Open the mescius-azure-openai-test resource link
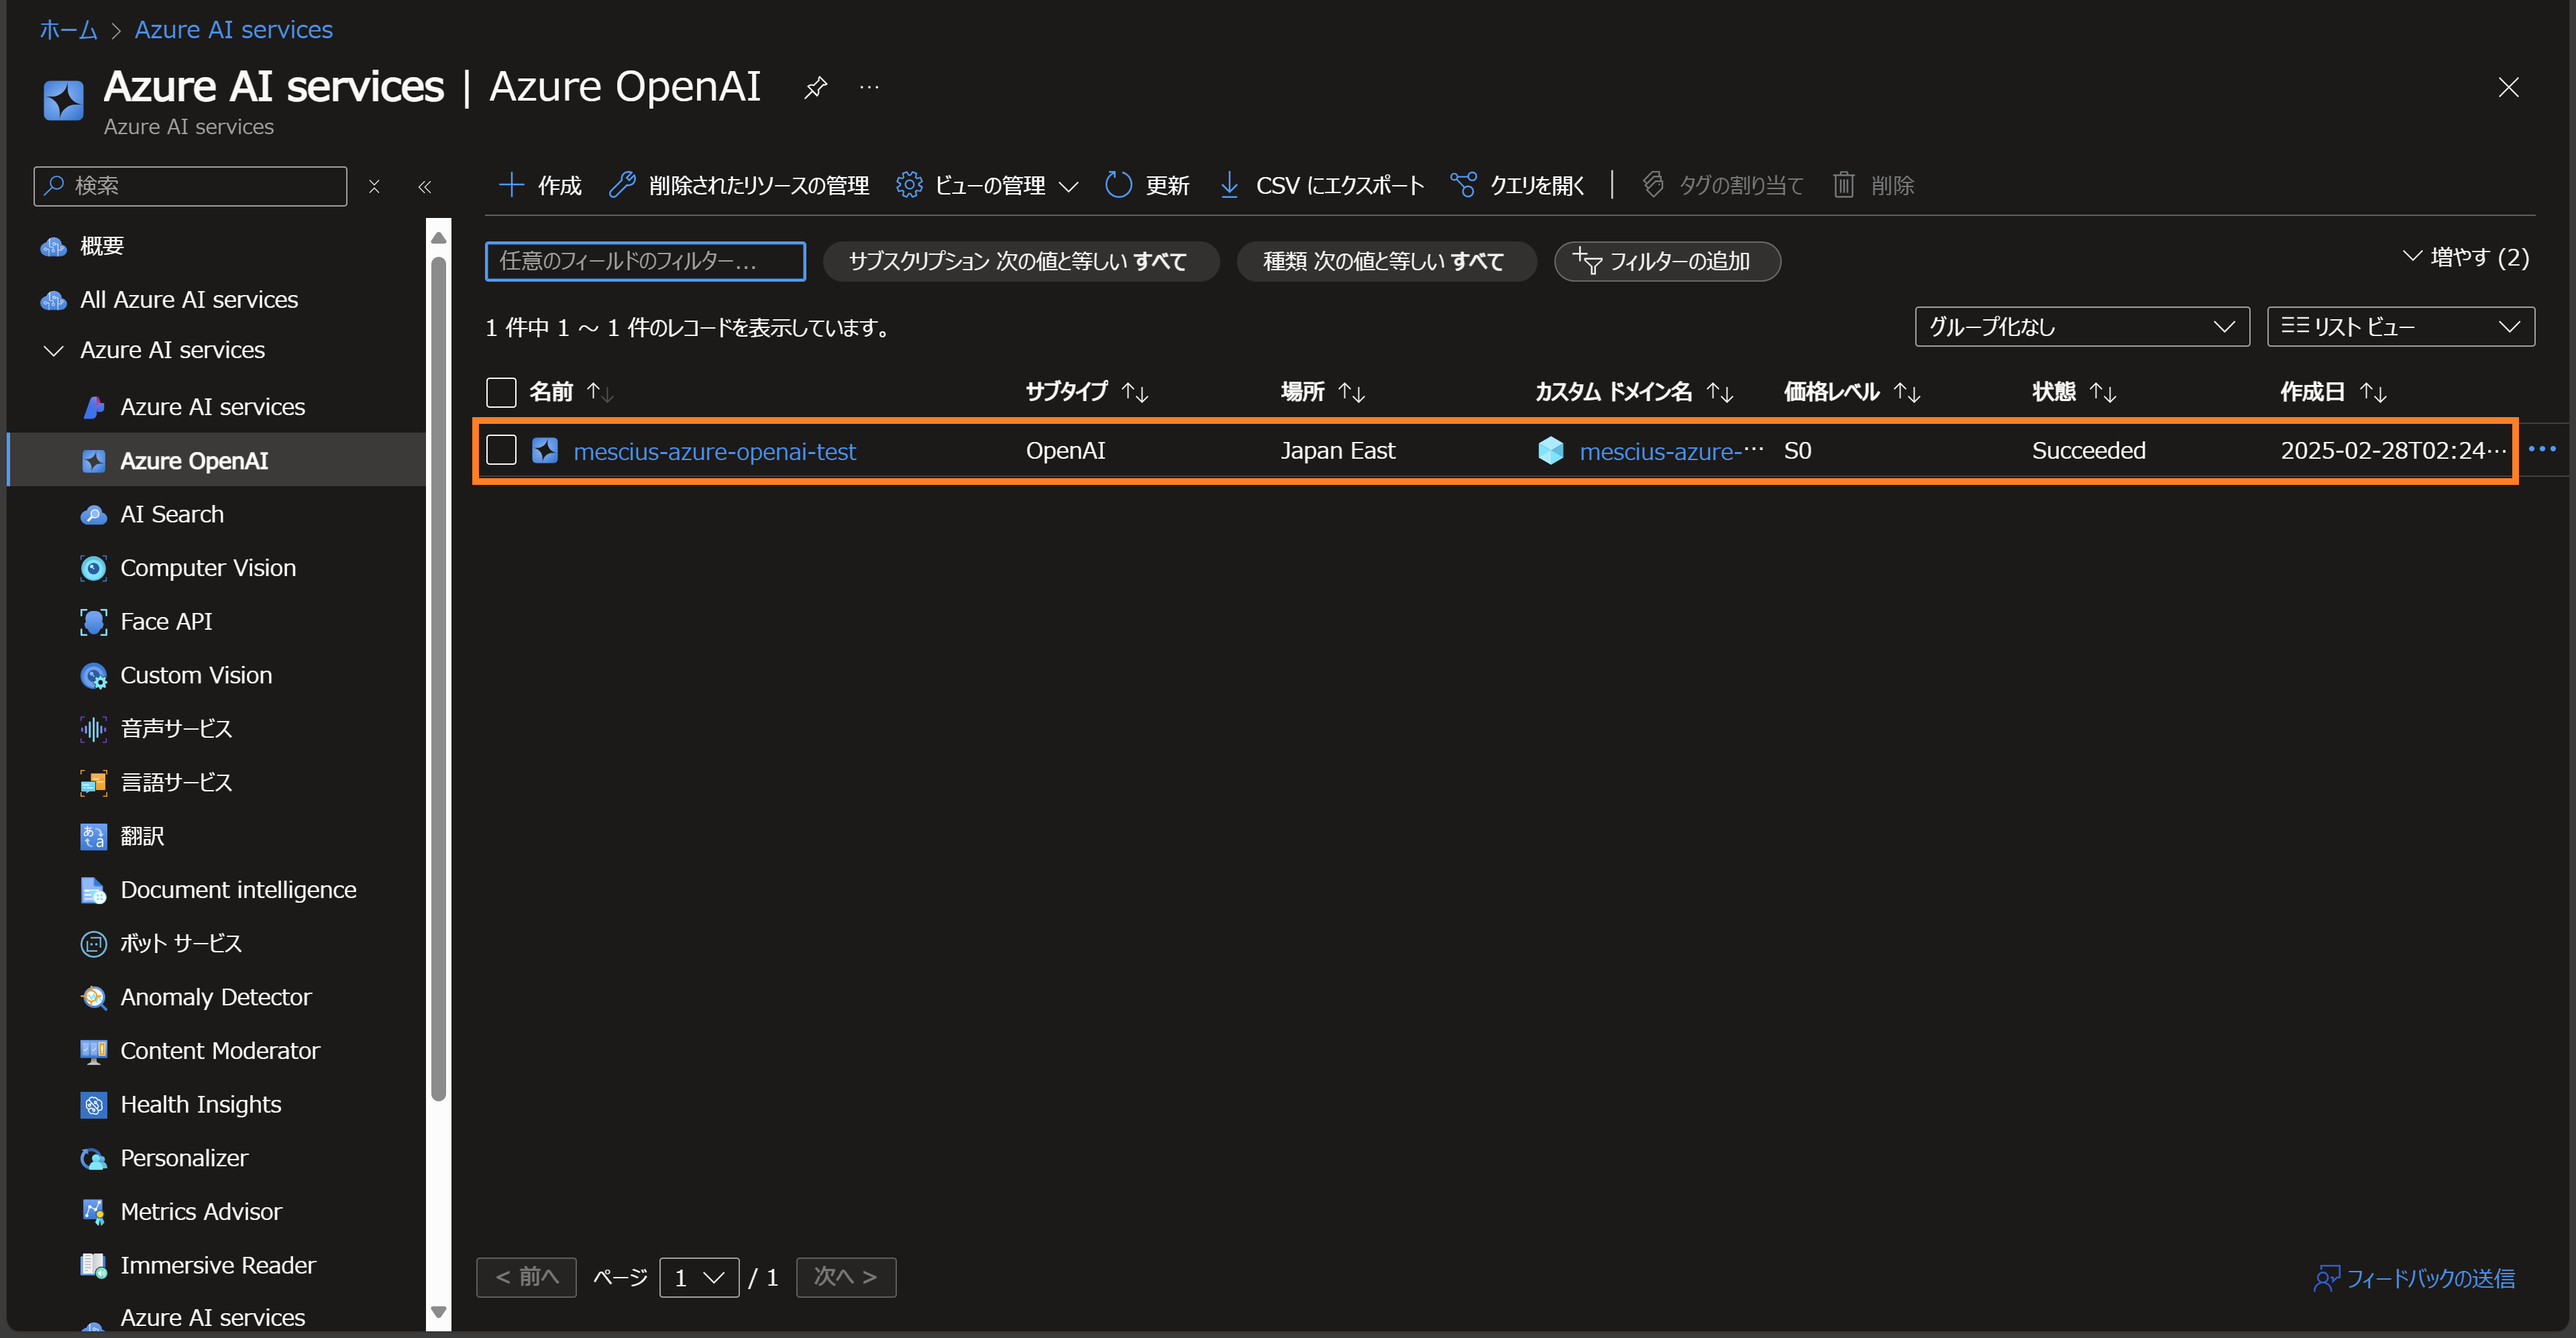This screenshot has width=2576, height=1338. (714, 451)
